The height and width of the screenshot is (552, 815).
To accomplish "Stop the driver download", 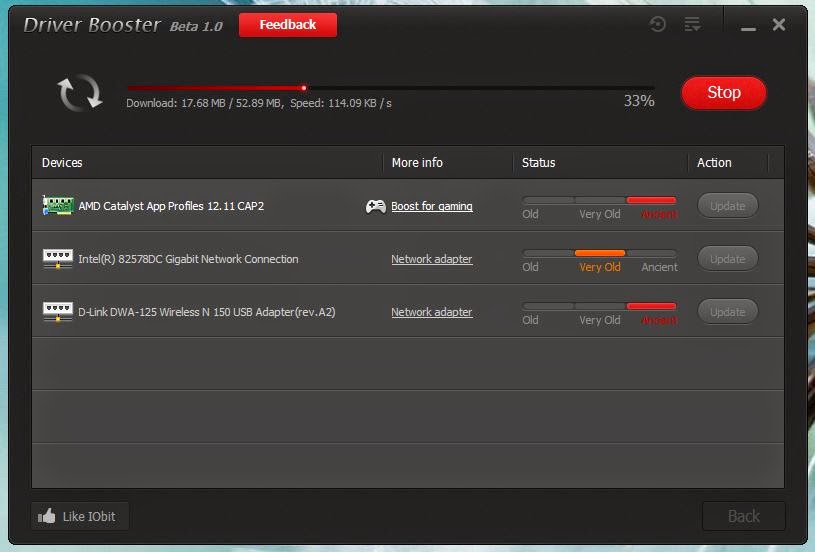I will [724, 93].
